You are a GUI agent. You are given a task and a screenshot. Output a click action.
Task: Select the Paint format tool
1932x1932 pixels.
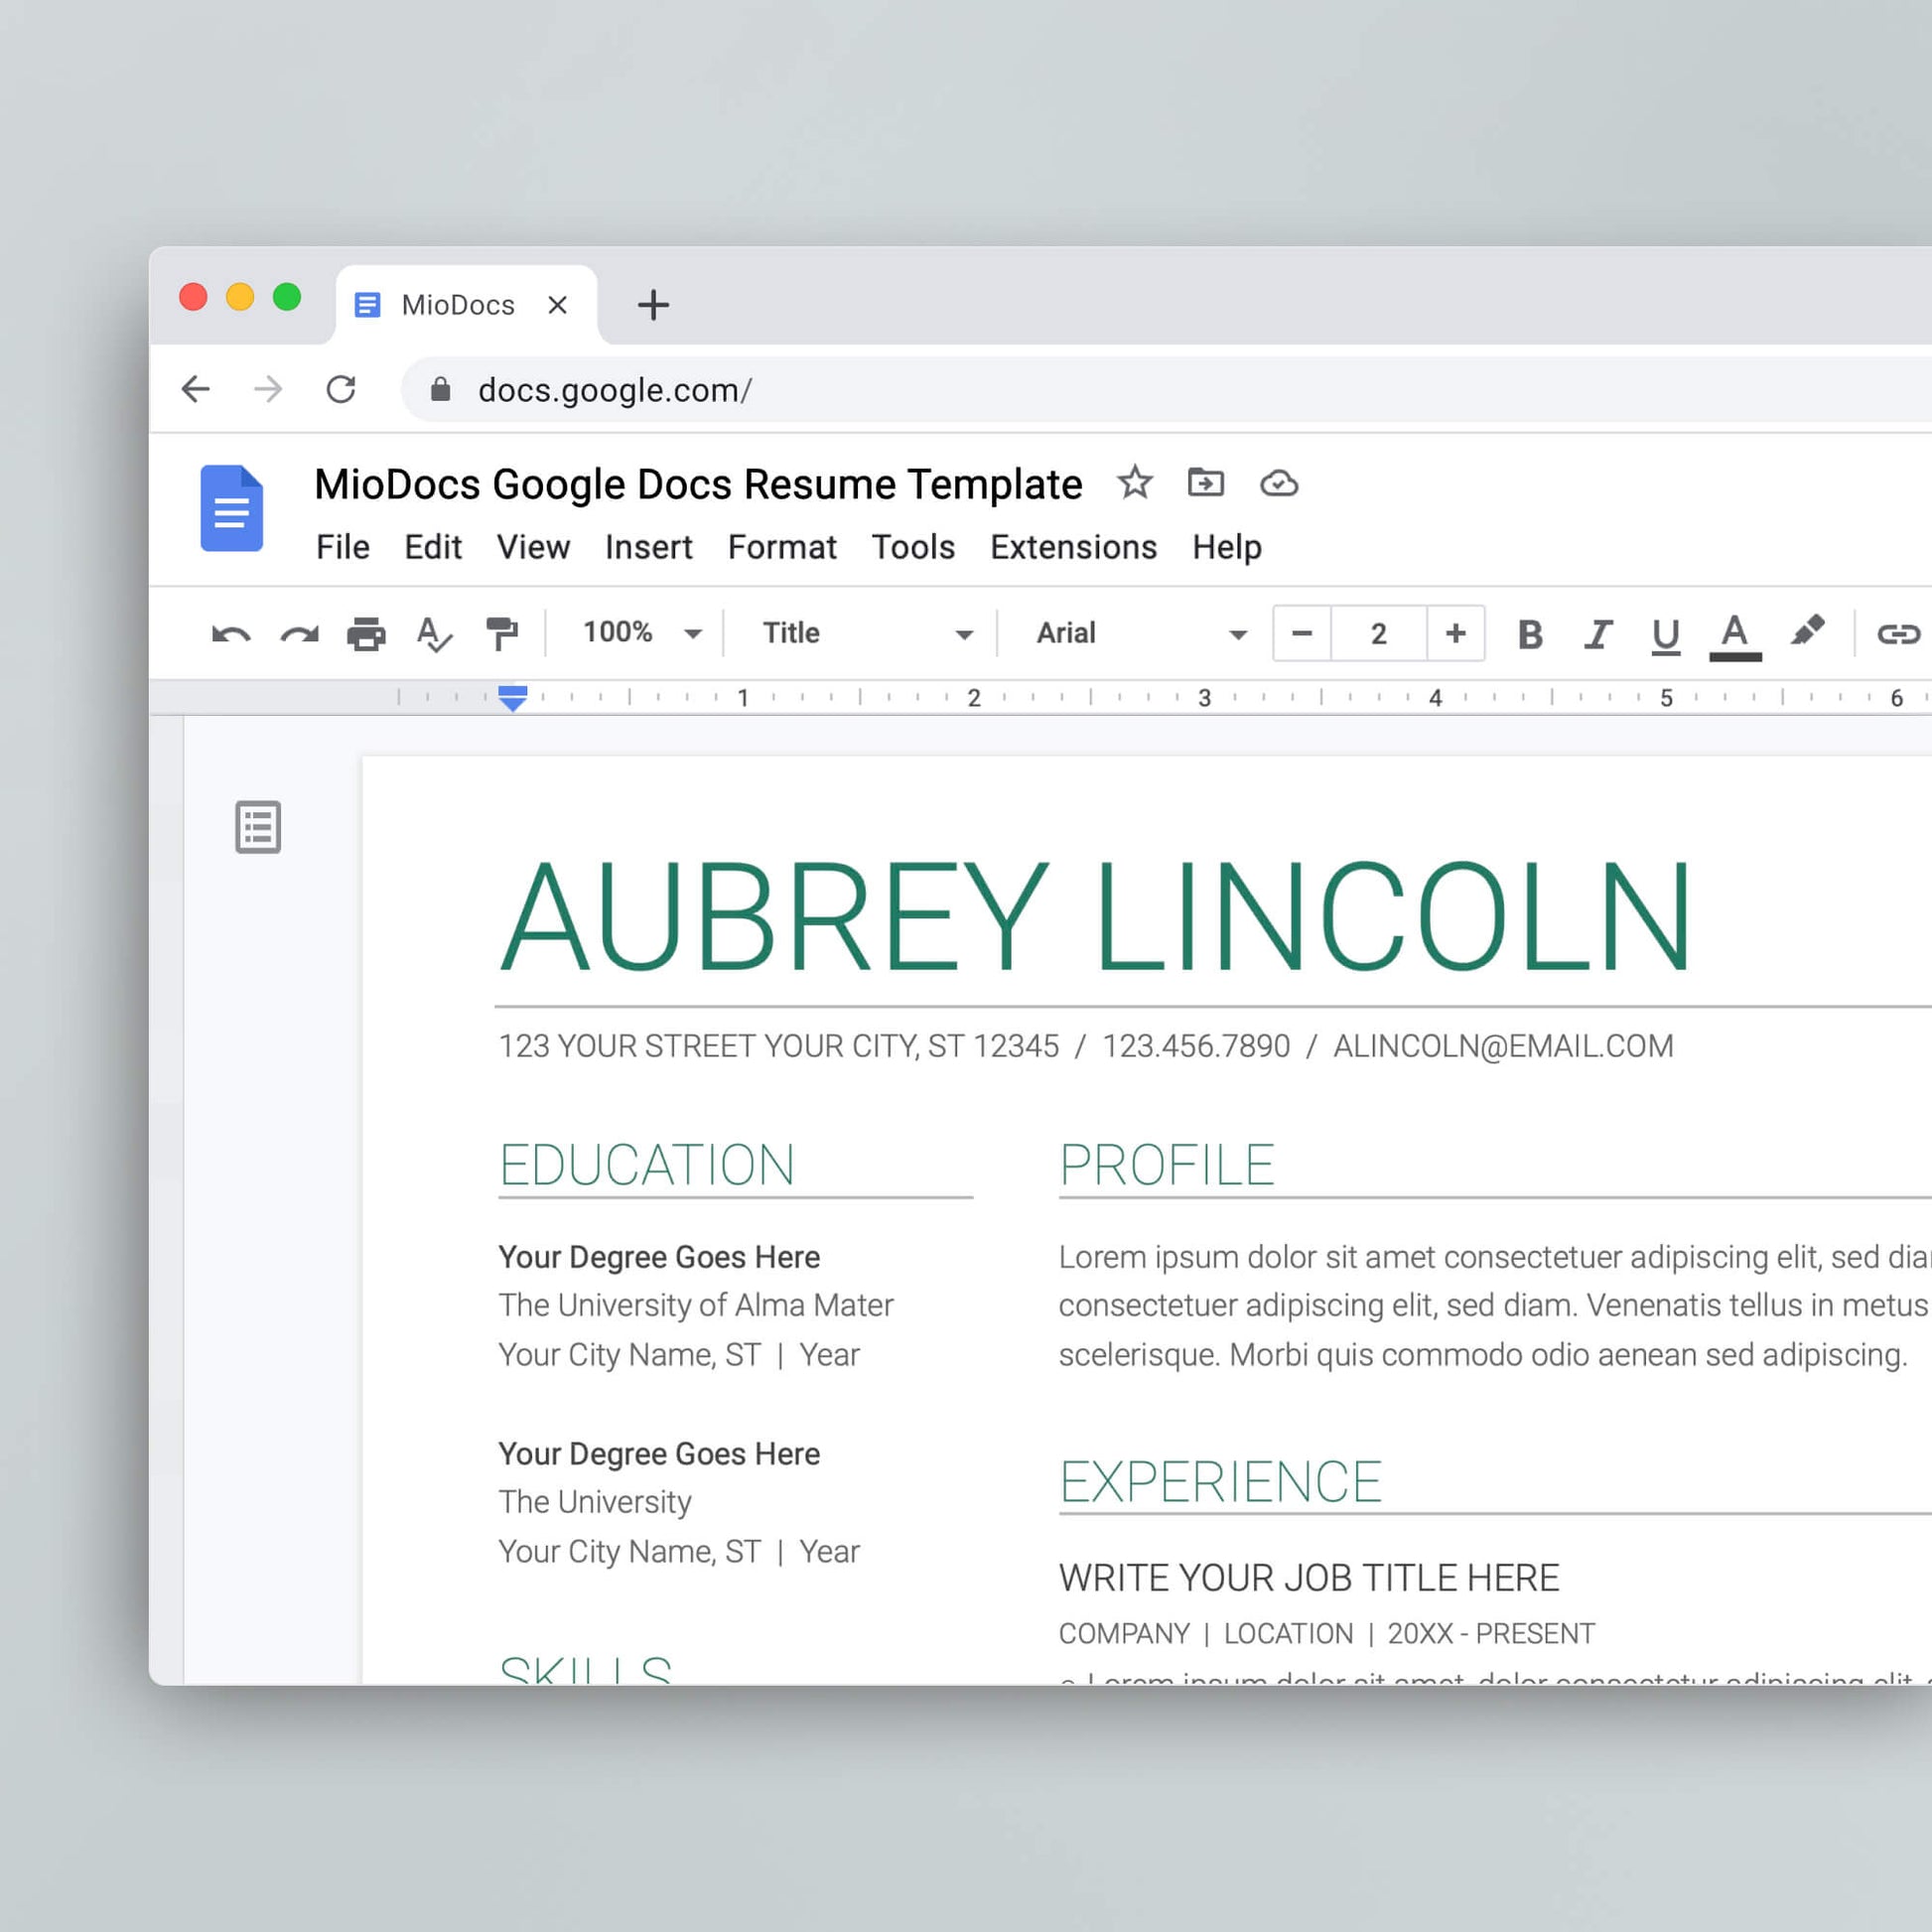(502, 633)
